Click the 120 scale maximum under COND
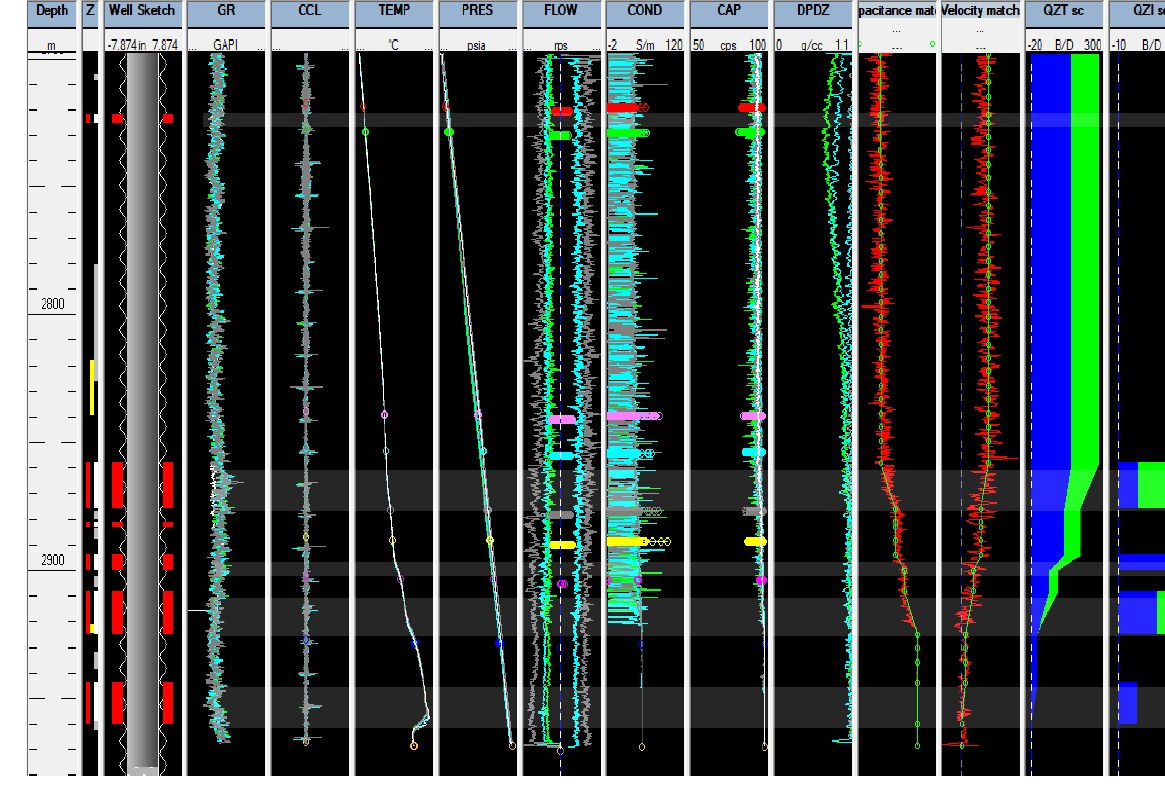Screen dimensions: 1165x800 click(674, 45)
